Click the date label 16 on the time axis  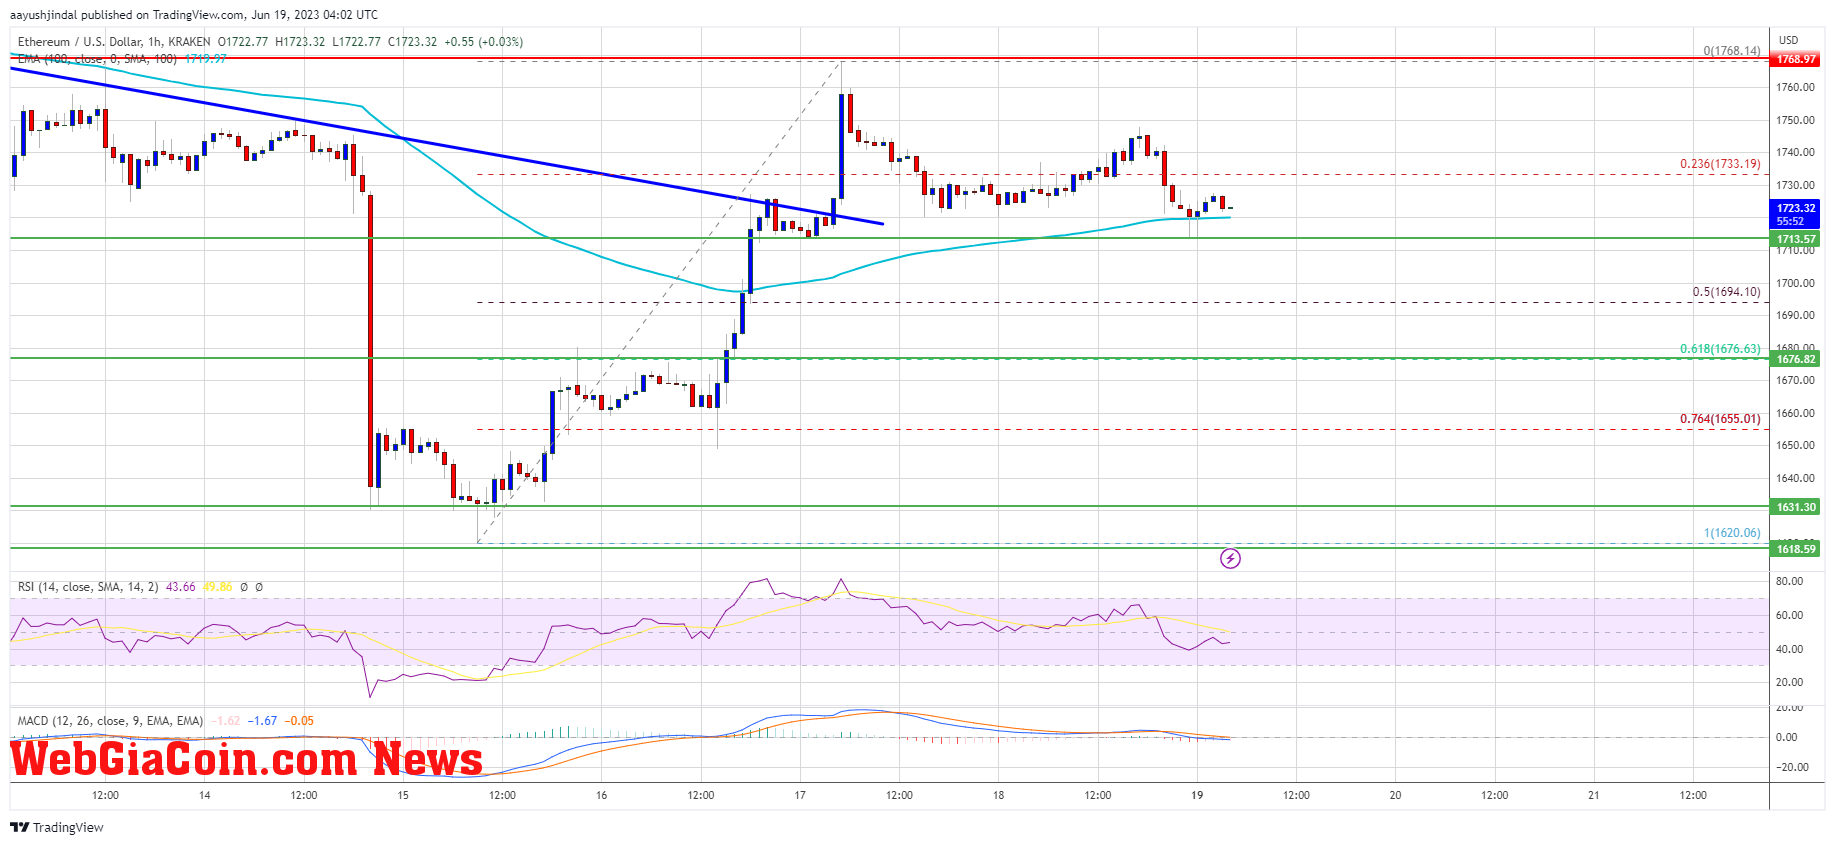pos(601,796)
